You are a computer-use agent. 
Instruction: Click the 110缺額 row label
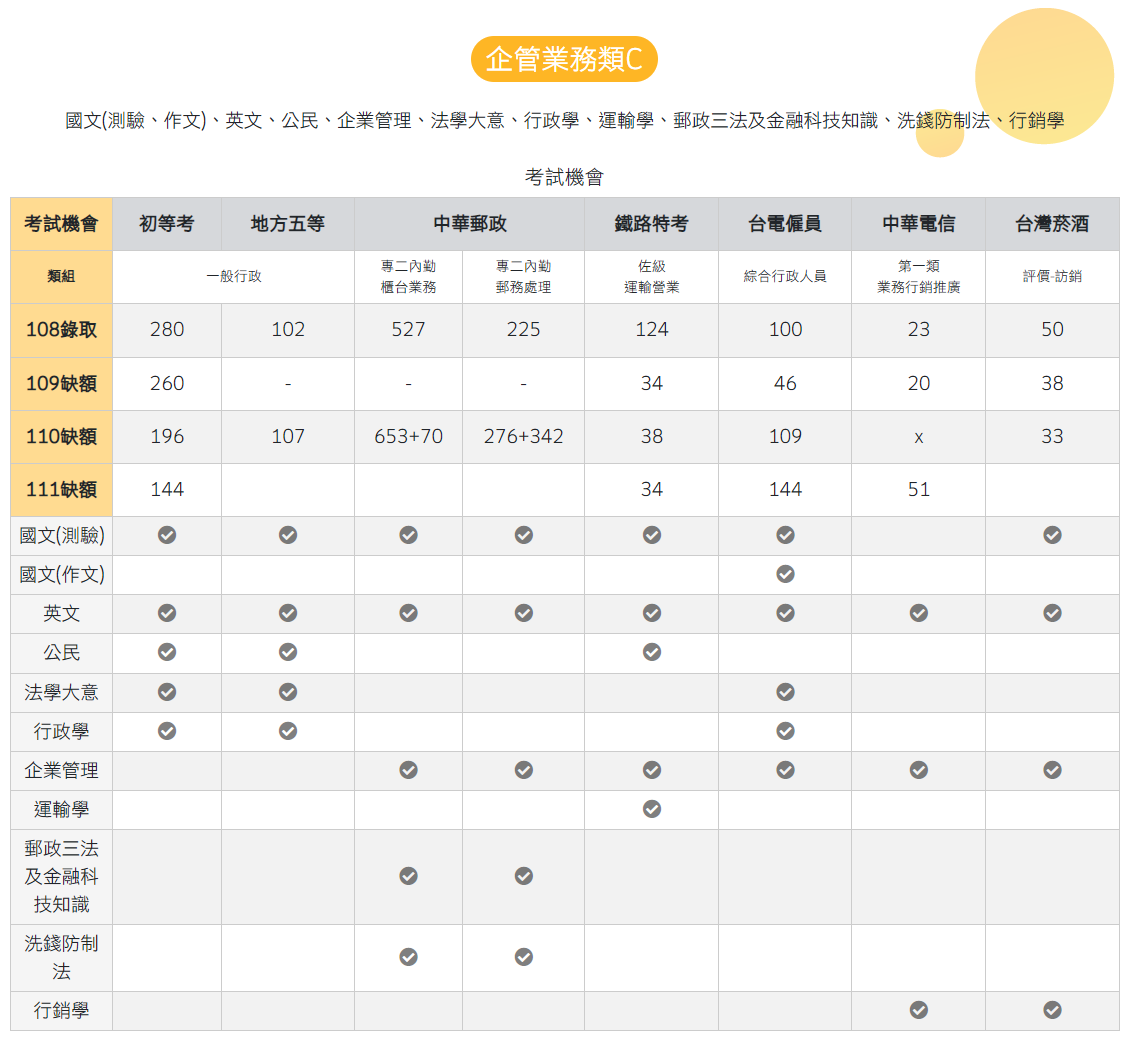coord(61,437)
